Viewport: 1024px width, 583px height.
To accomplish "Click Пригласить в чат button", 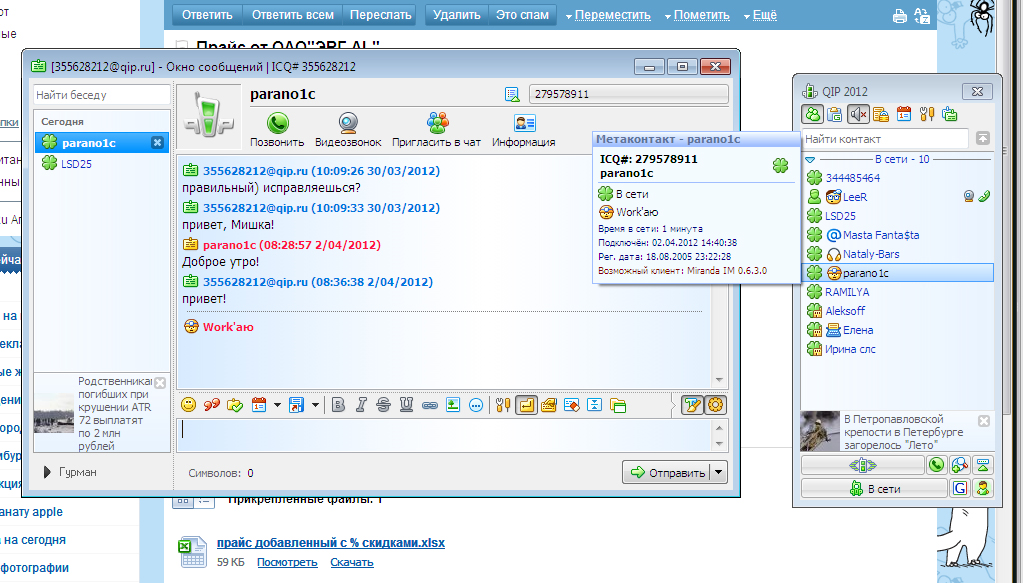I will point(436,130).
